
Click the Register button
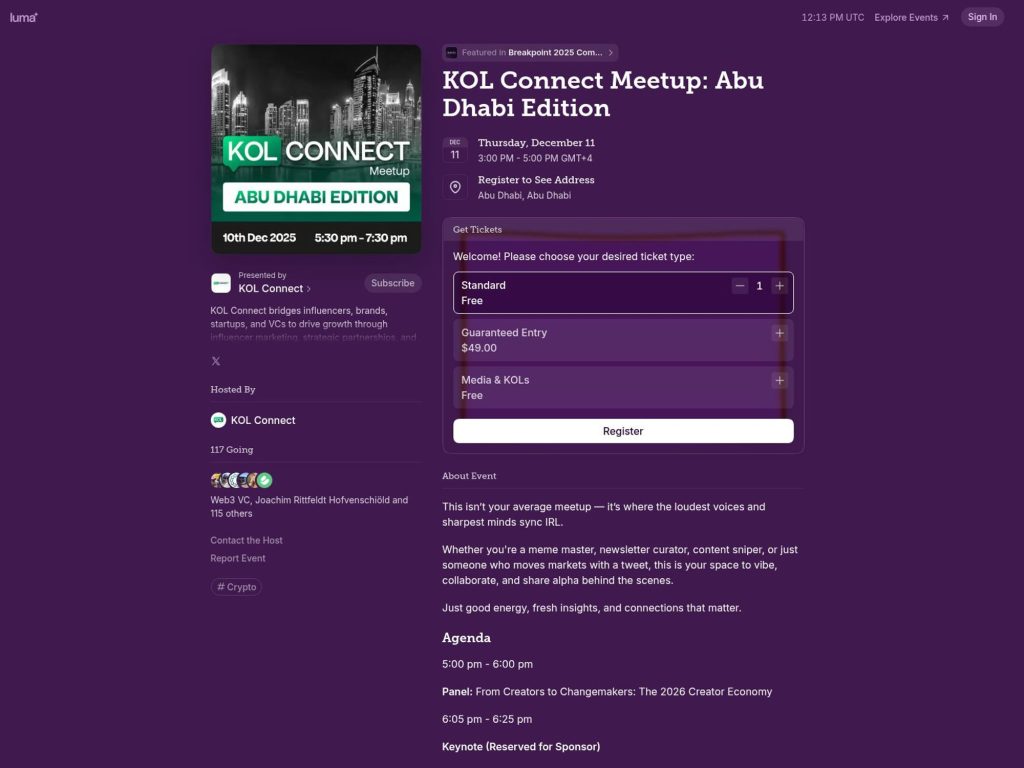(x=622, y=430)
